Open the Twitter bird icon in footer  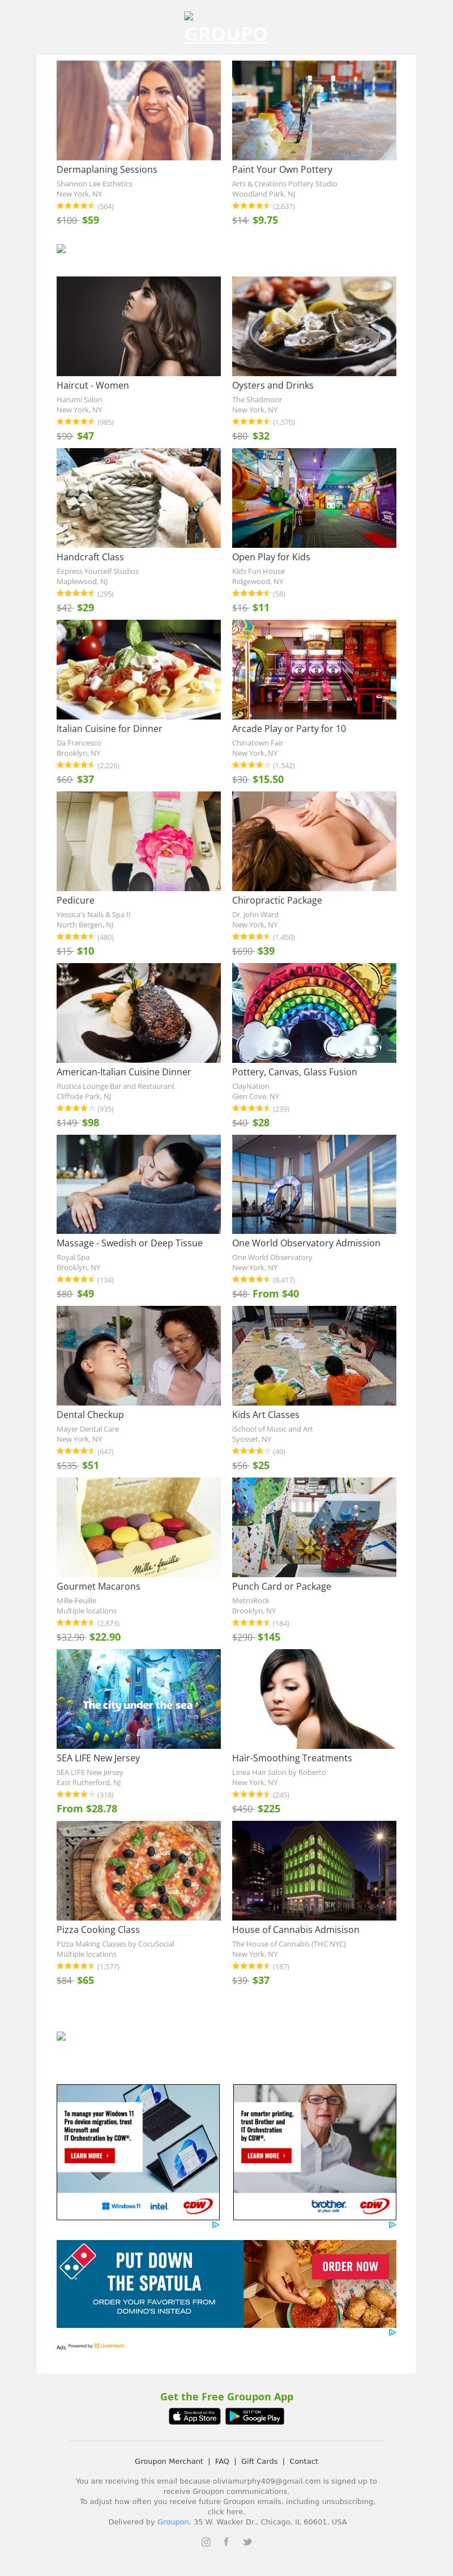(247, 2541)
